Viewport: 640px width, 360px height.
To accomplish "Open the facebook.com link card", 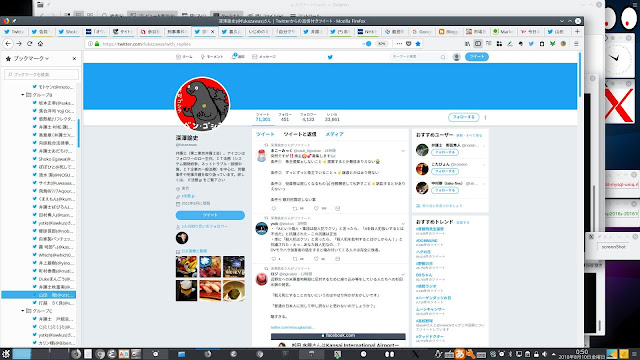I will point(338,340).
